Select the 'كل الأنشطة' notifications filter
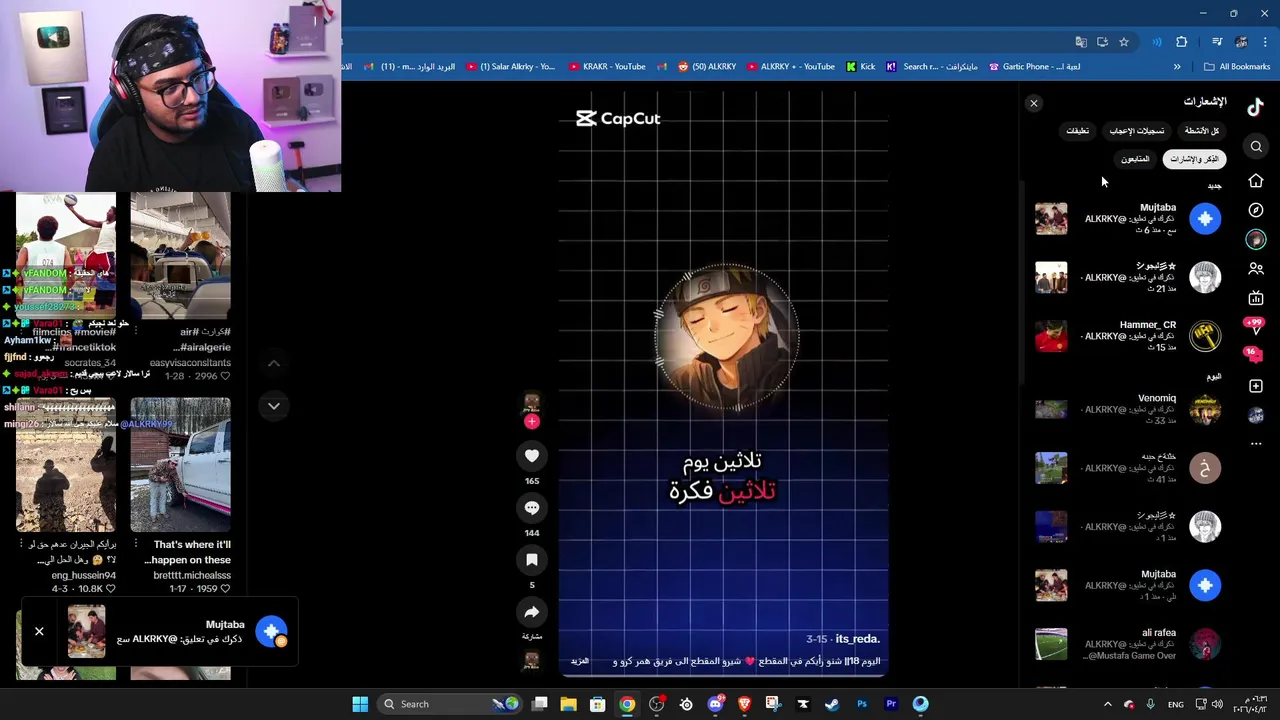 [1202, 131]
